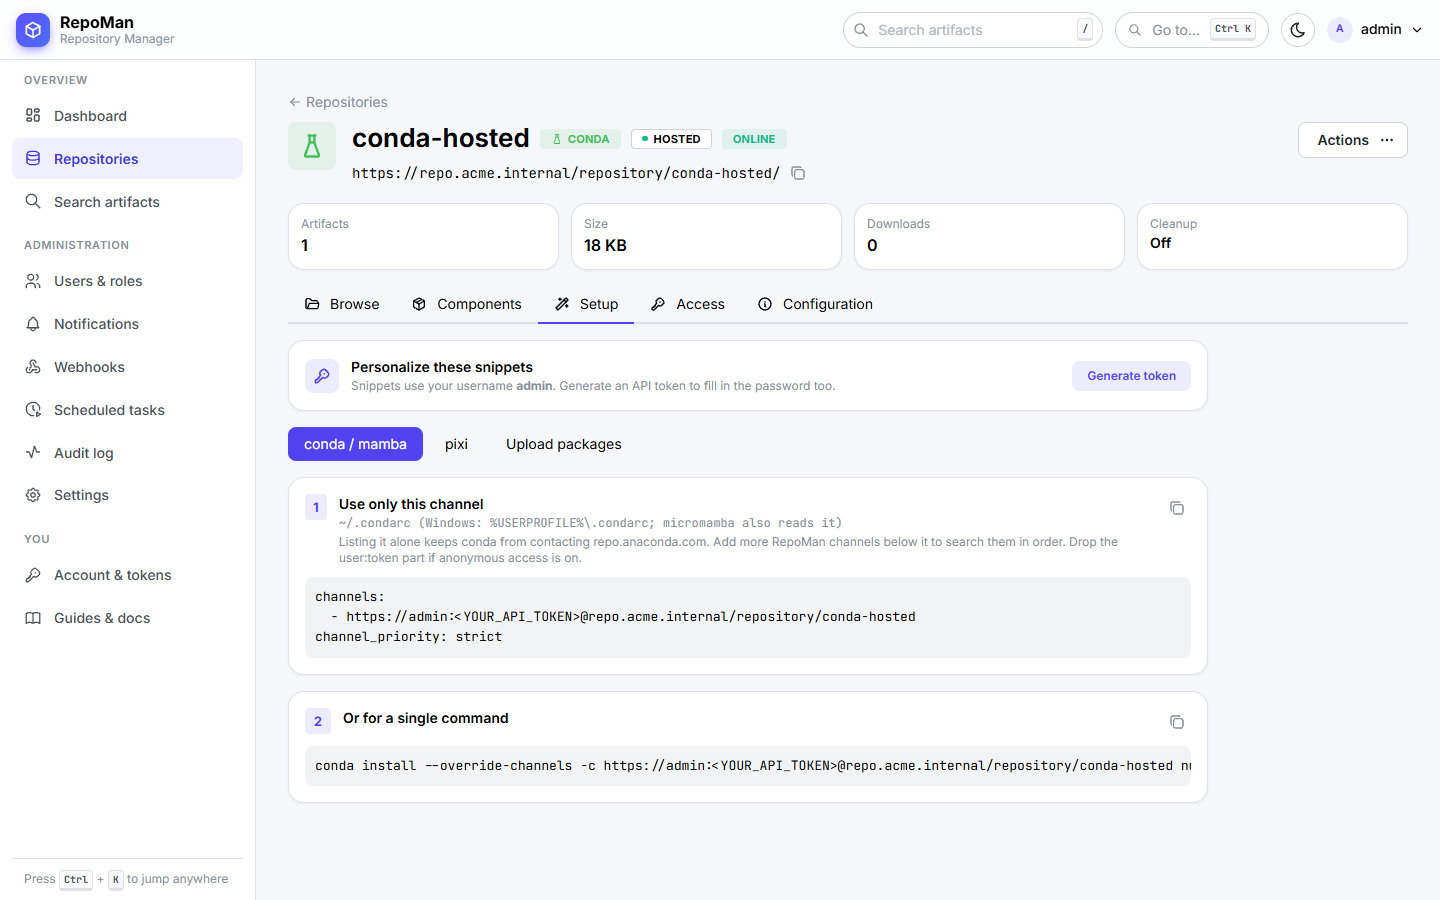1440x900 pixels.
Task: Click the RepoMan logo icon
Action: [x=33, y=30]
